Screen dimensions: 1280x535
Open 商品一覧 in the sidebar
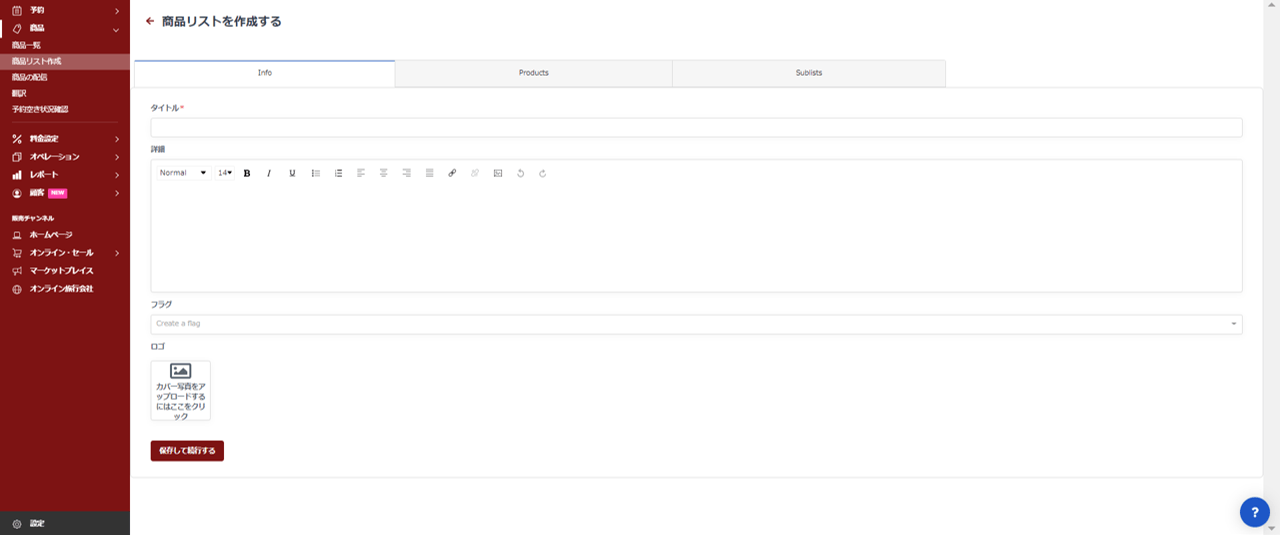point(27,45)
